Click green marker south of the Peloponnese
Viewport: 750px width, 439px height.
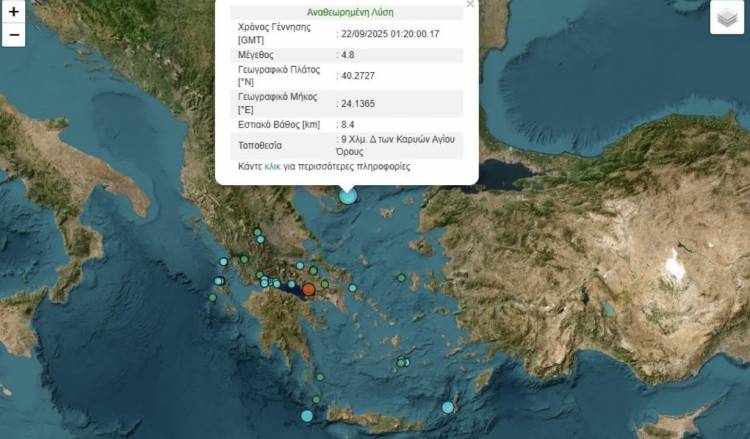pos(319,376)
